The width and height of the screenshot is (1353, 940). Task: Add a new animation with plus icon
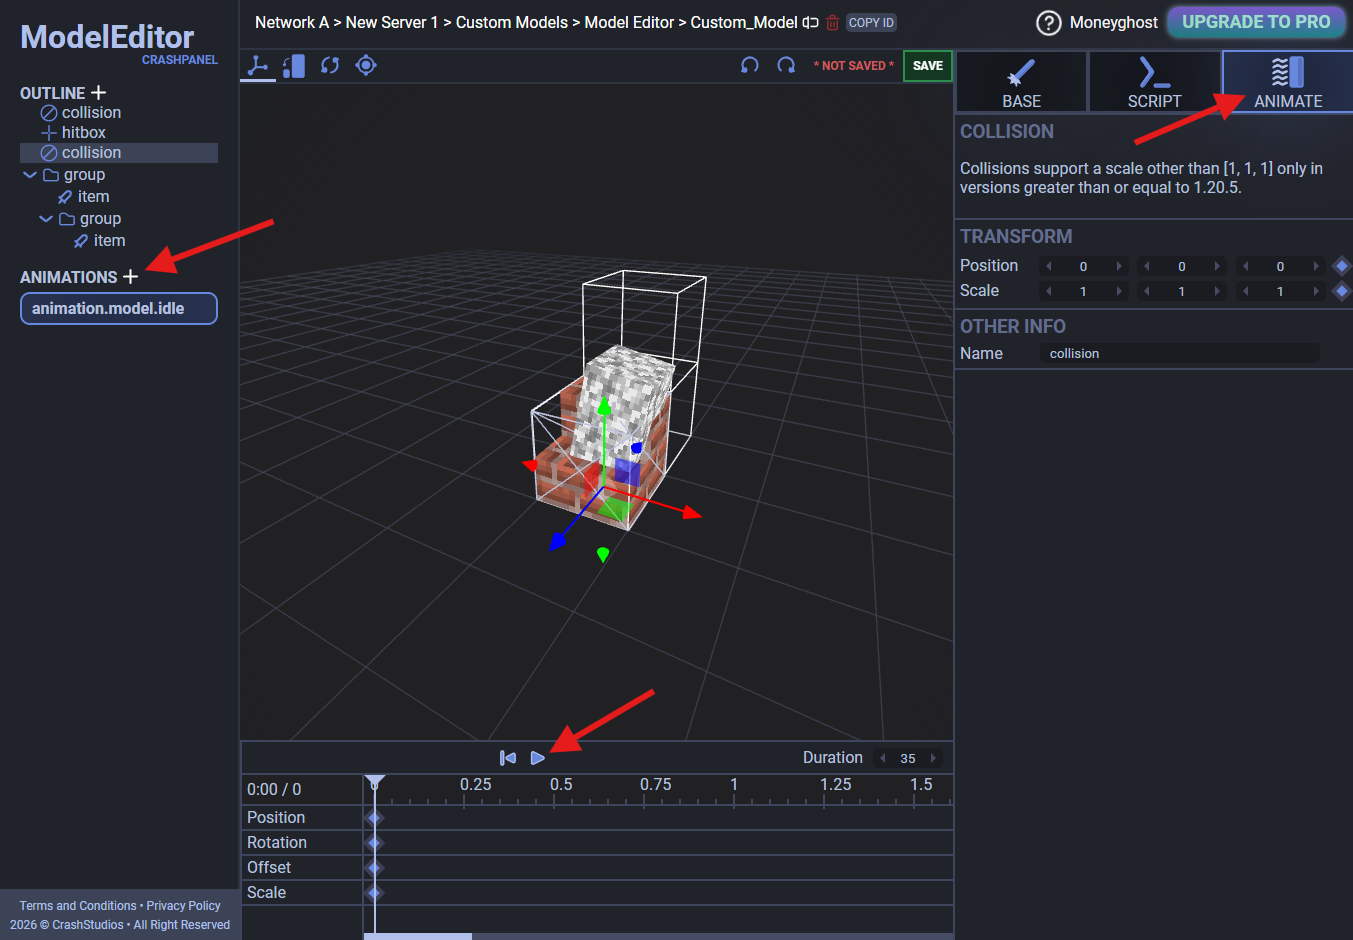(130, 277)
